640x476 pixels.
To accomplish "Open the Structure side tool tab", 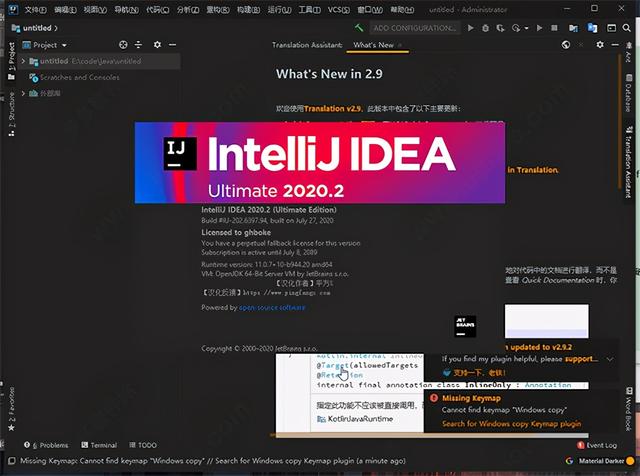I will pyautogui.click(x=11, y=114).
